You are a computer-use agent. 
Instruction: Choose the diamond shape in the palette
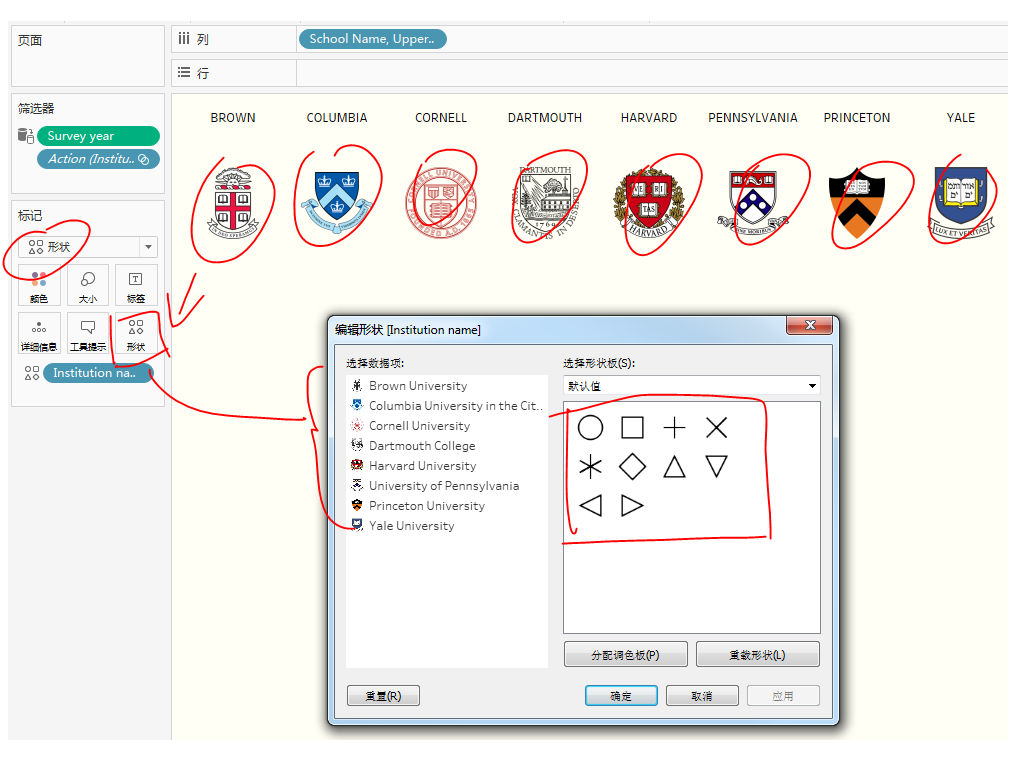click(632, 466)
